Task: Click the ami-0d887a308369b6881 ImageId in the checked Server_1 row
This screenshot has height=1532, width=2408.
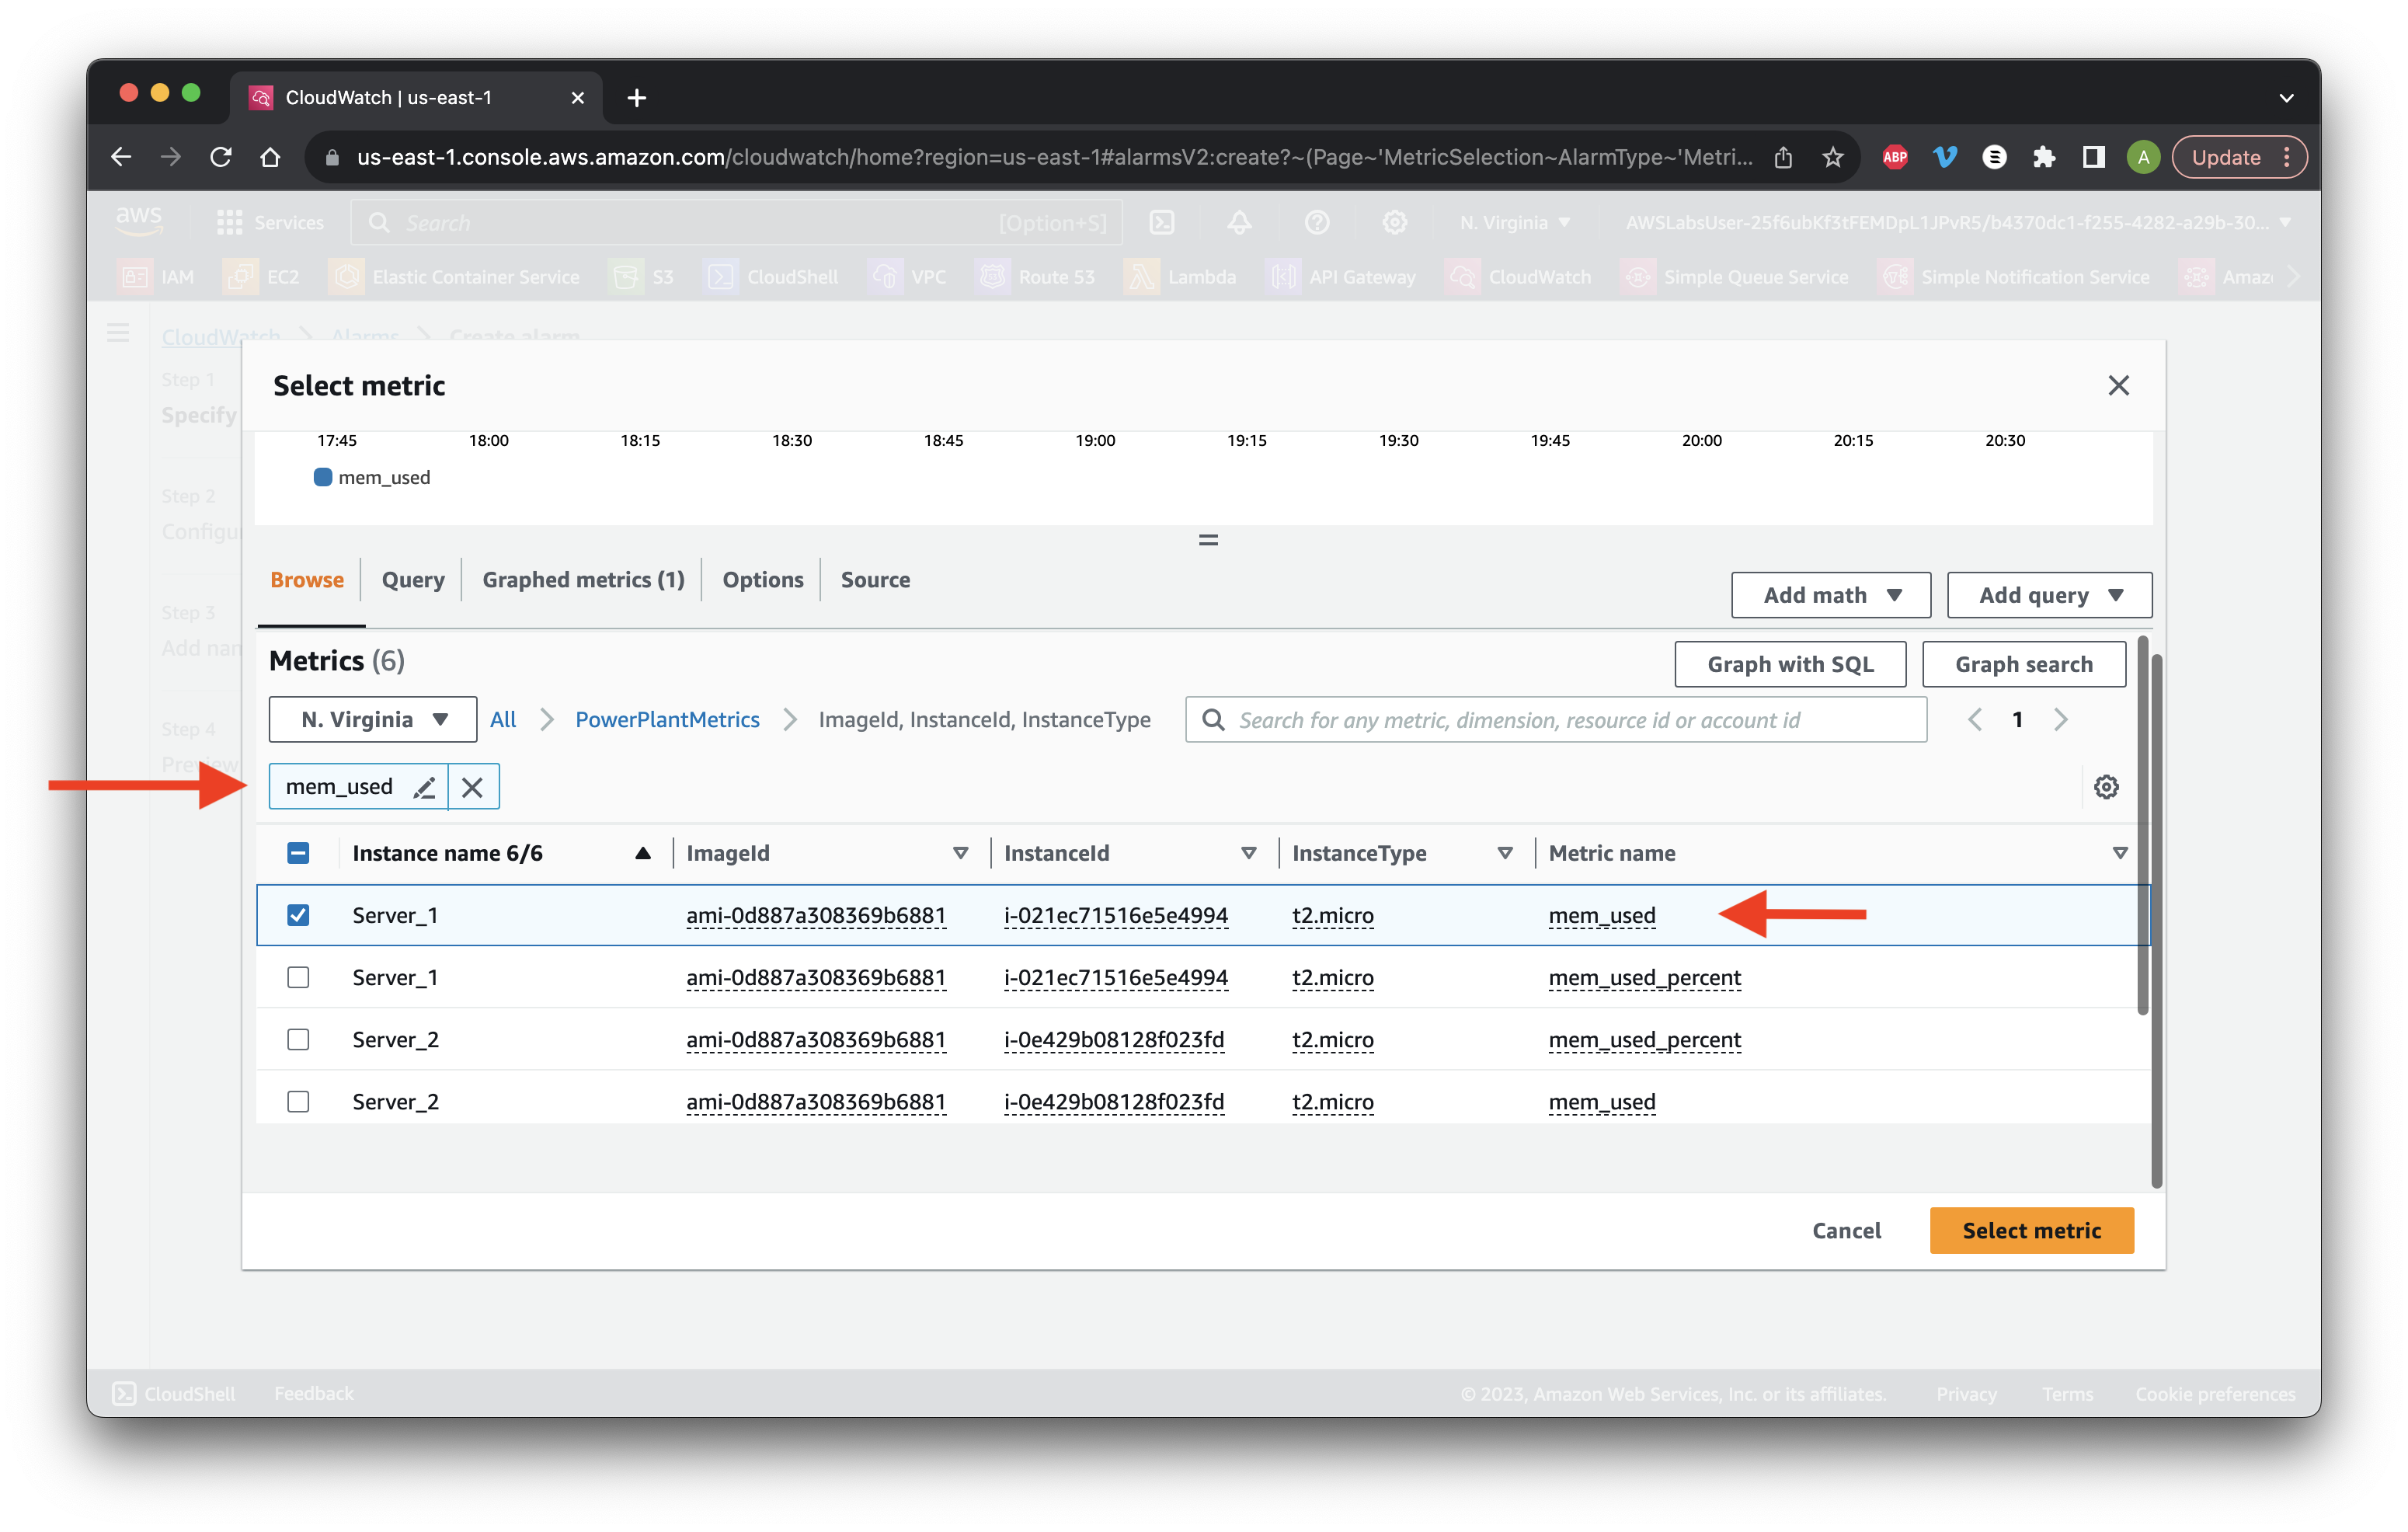Action: coord(816,915)
